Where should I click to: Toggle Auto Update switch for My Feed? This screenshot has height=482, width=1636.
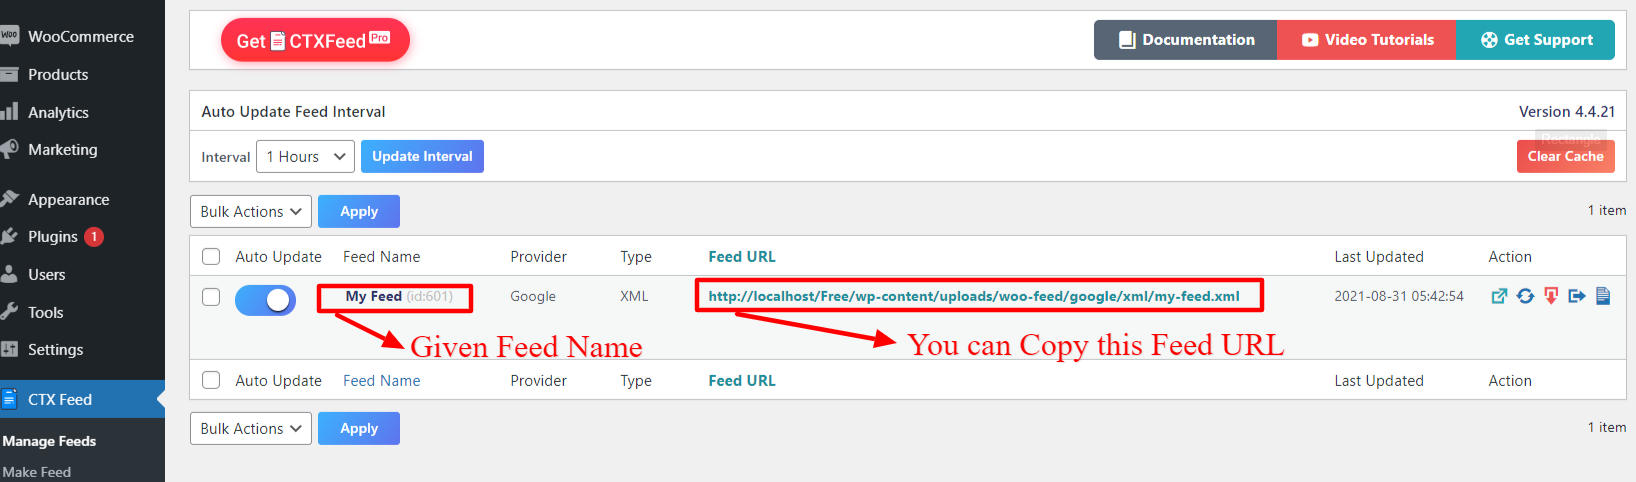click(265, 300)
